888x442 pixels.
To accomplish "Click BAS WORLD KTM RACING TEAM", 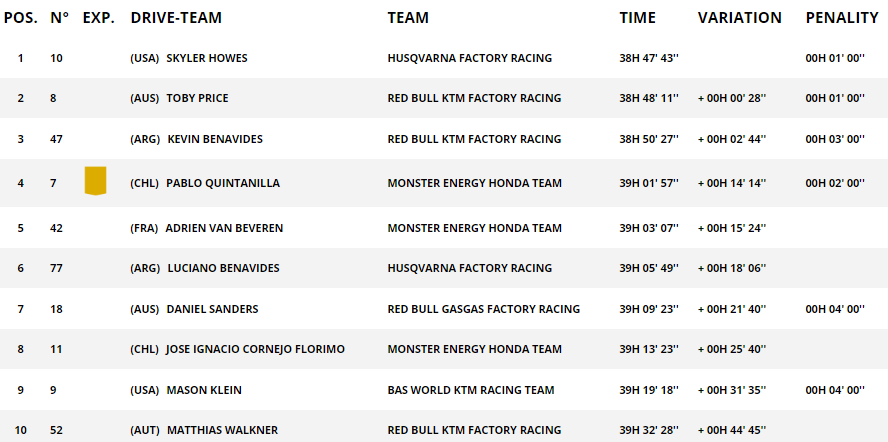I will tap(471, 390).
